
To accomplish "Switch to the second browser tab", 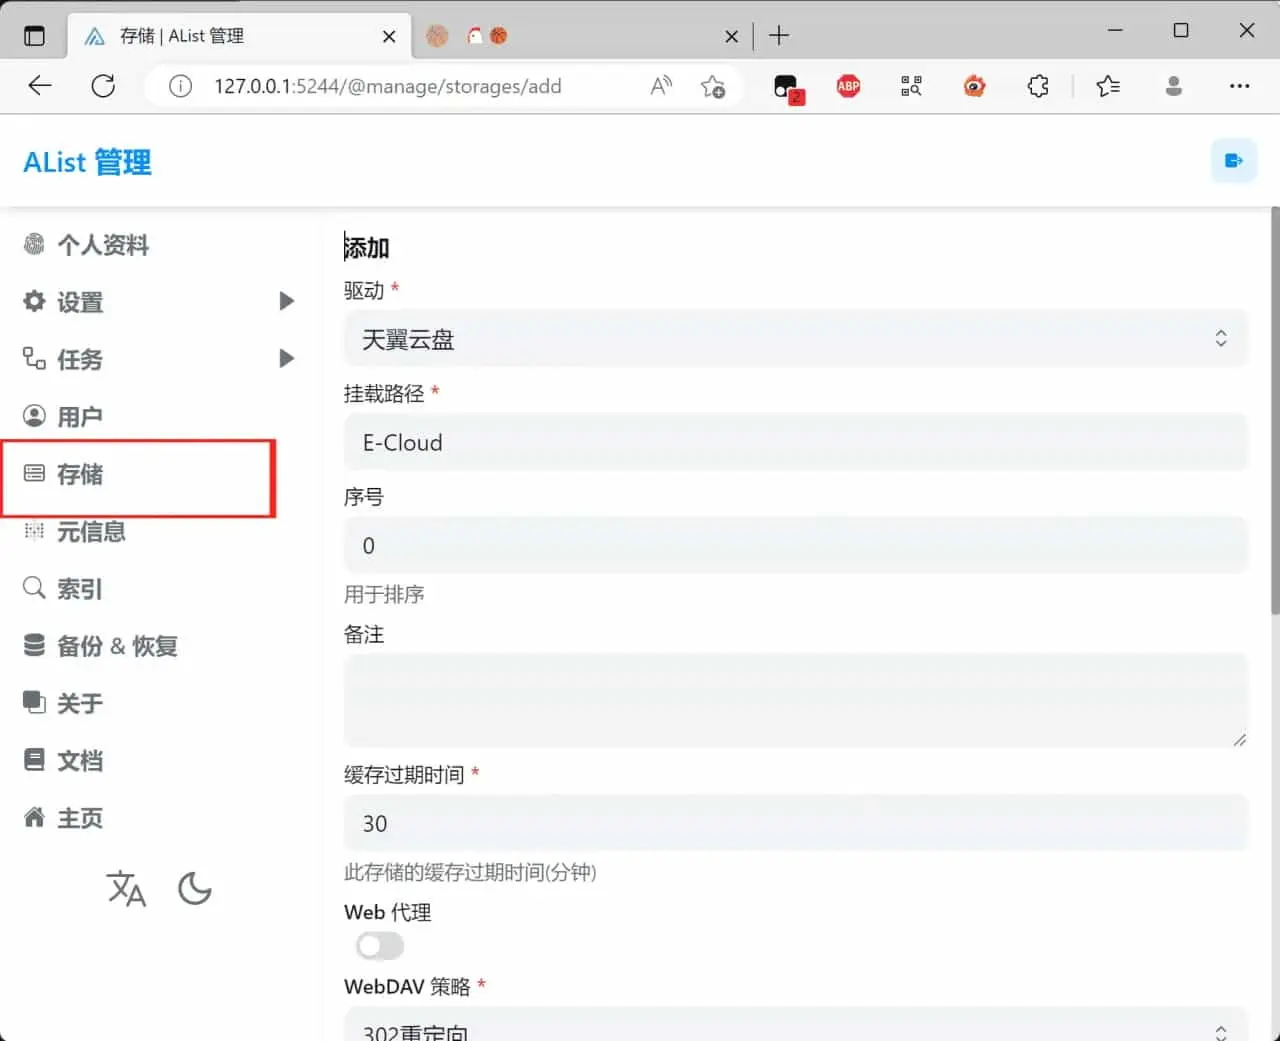I will (x=580, y=36).
